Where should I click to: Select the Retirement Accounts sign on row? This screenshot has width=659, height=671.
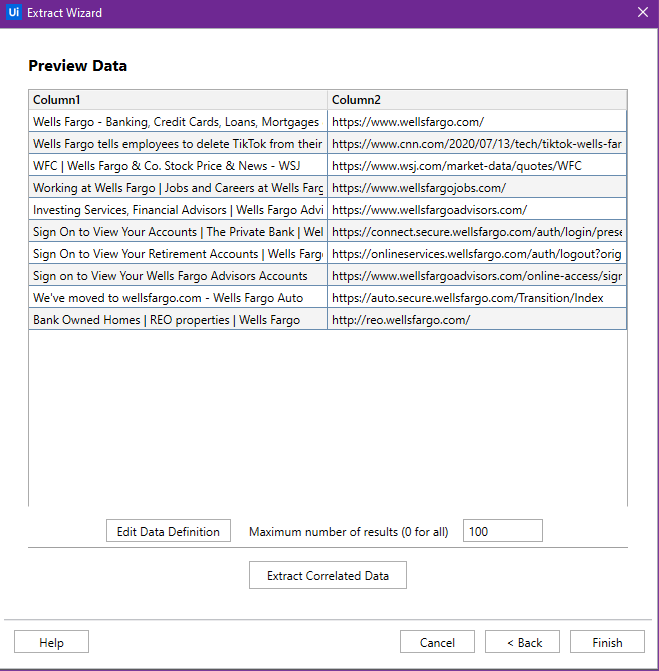pyautogui.click(x=327, y=254)
